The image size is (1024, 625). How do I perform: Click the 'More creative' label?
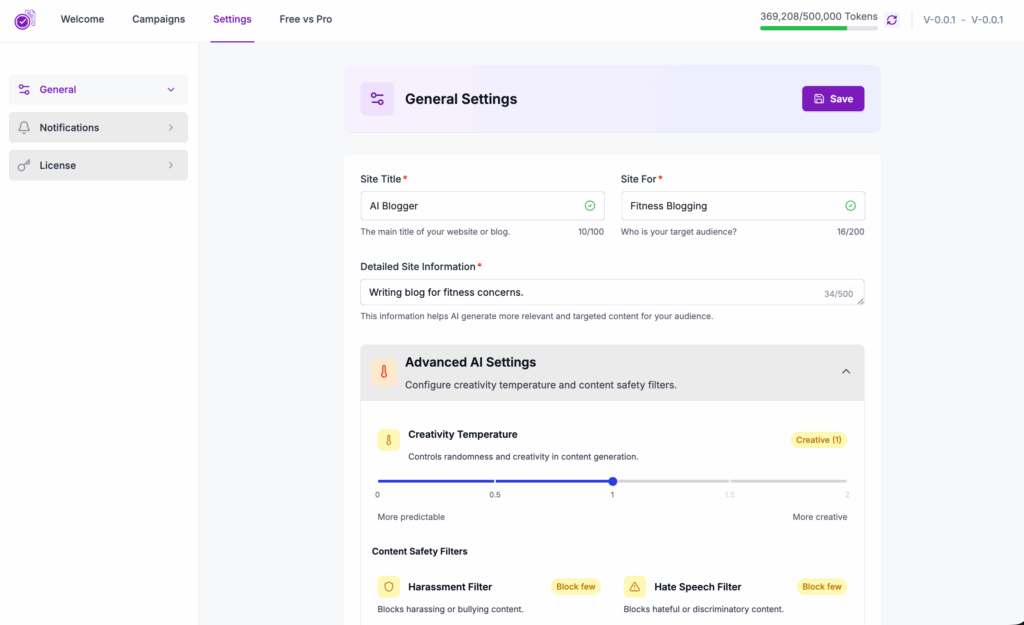click(x=820, y=517)
